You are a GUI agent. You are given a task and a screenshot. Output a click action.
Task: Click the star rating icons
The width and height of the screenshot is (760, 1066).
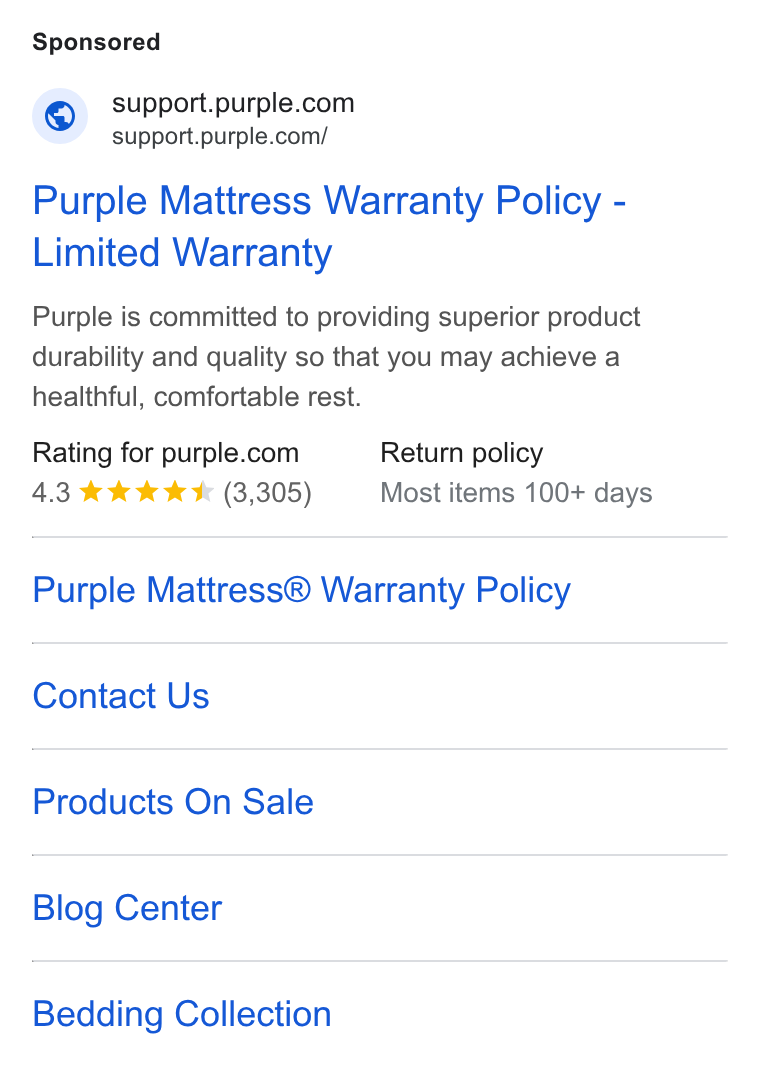[x=146, y=492]
